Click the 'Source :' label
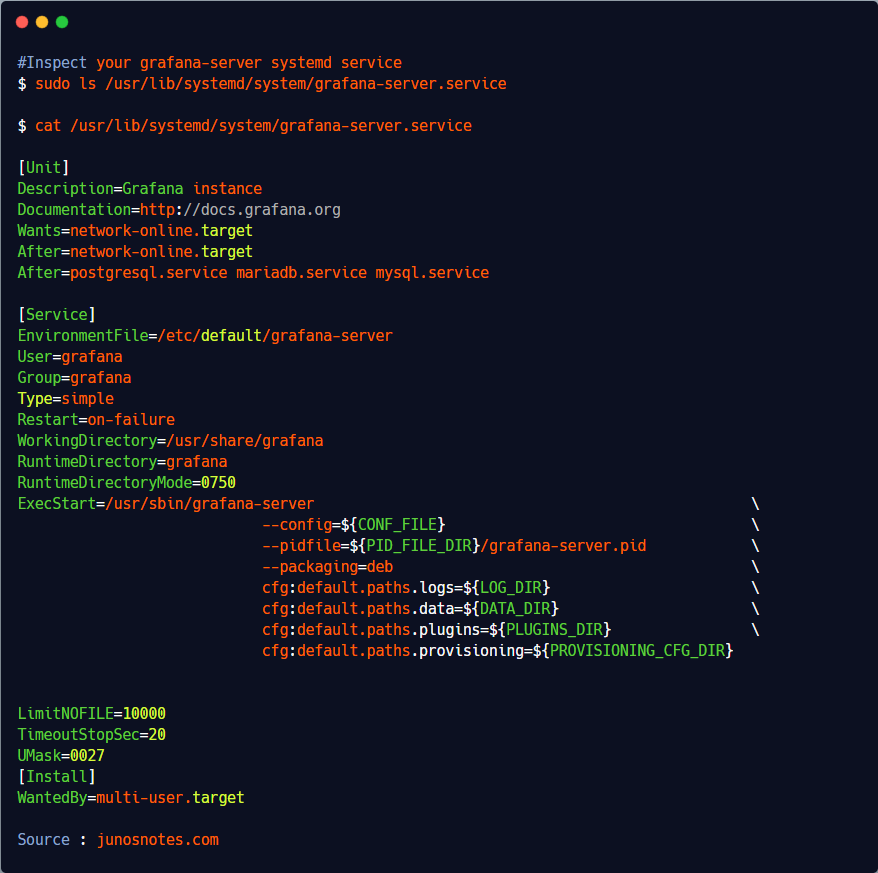The width and height of the screenshot is (878, 873). pos(52,840)
